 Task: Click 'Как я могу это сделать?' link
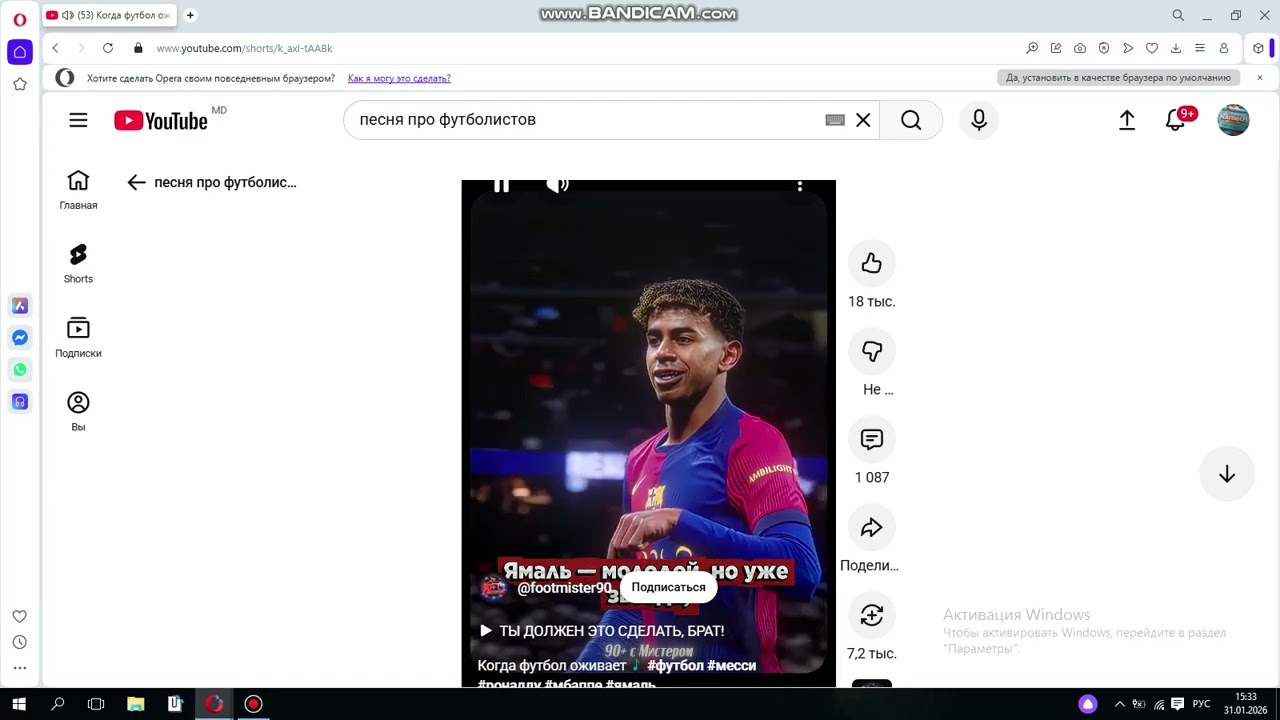(x=399, y=78)
